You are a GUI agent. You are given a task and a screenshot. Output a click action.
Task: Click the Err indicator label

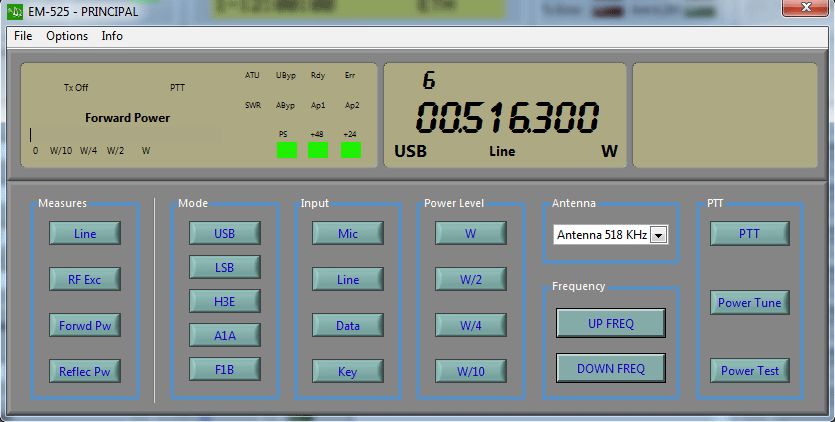[350, 75]
